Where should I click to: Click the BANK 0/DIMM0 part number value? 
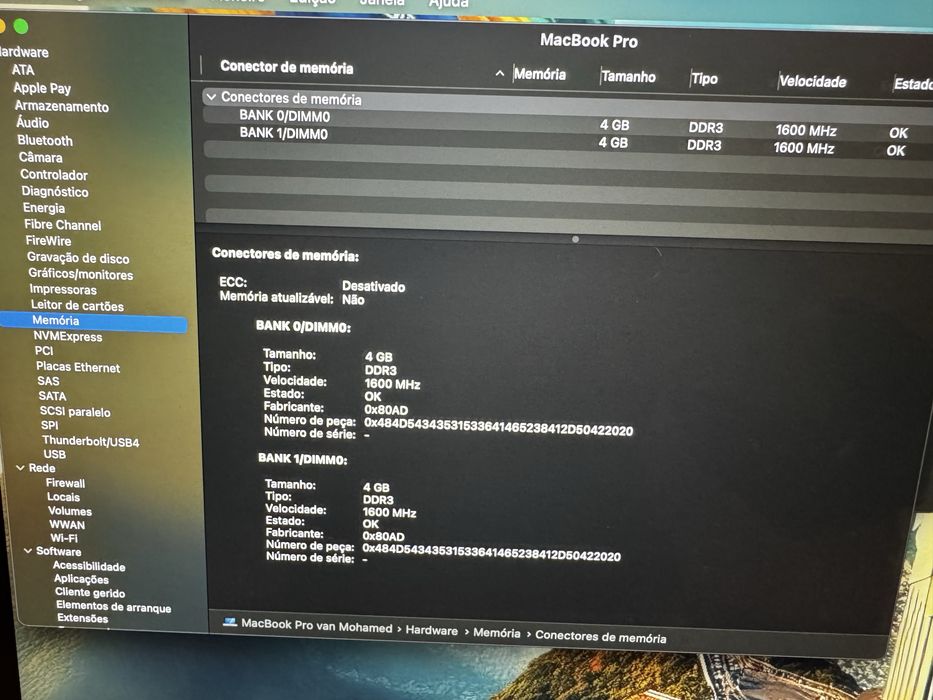499,427
